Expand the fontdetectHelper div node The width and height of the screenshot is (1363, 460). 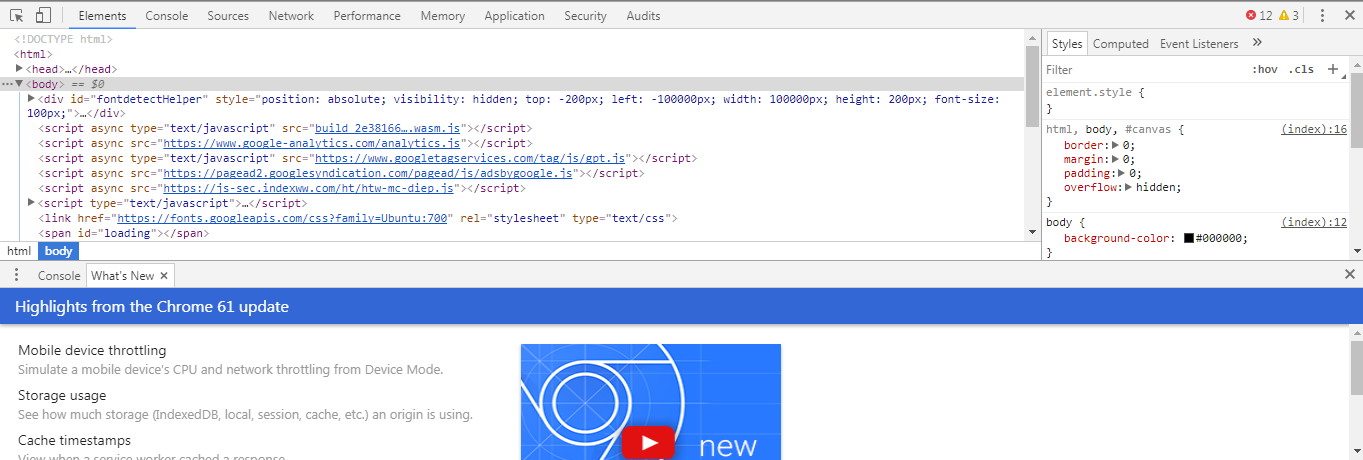[32, 98]
